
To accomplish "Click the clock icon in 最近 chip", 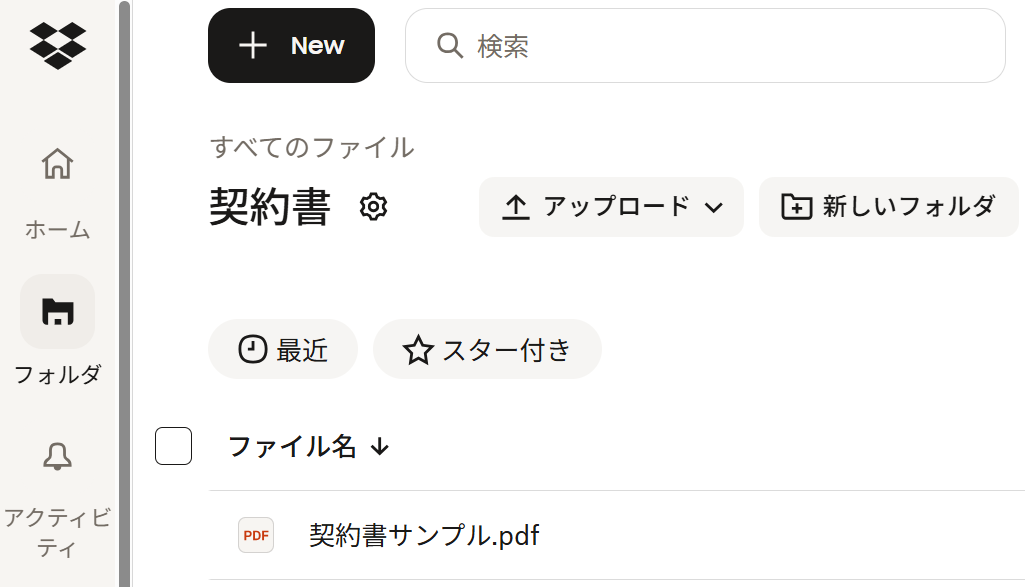I will coord(253,349).
